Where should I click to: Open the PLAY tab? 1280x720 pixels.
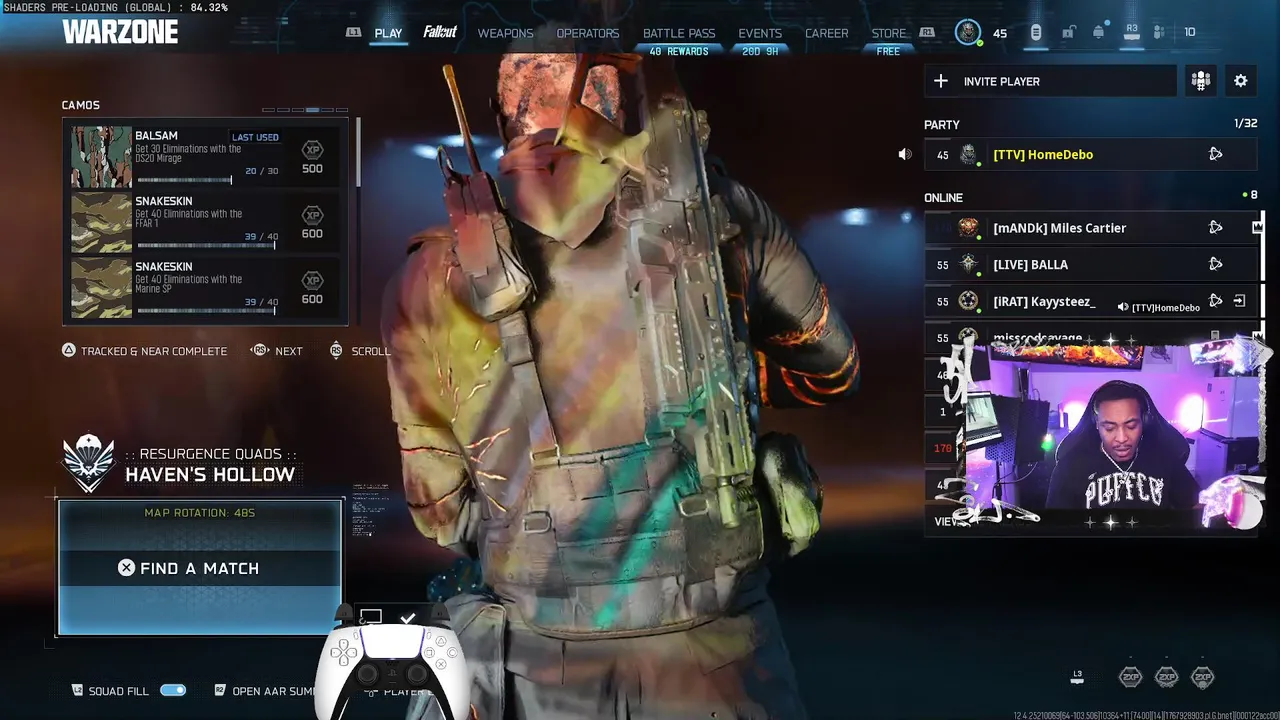click(x=388, y=33)
